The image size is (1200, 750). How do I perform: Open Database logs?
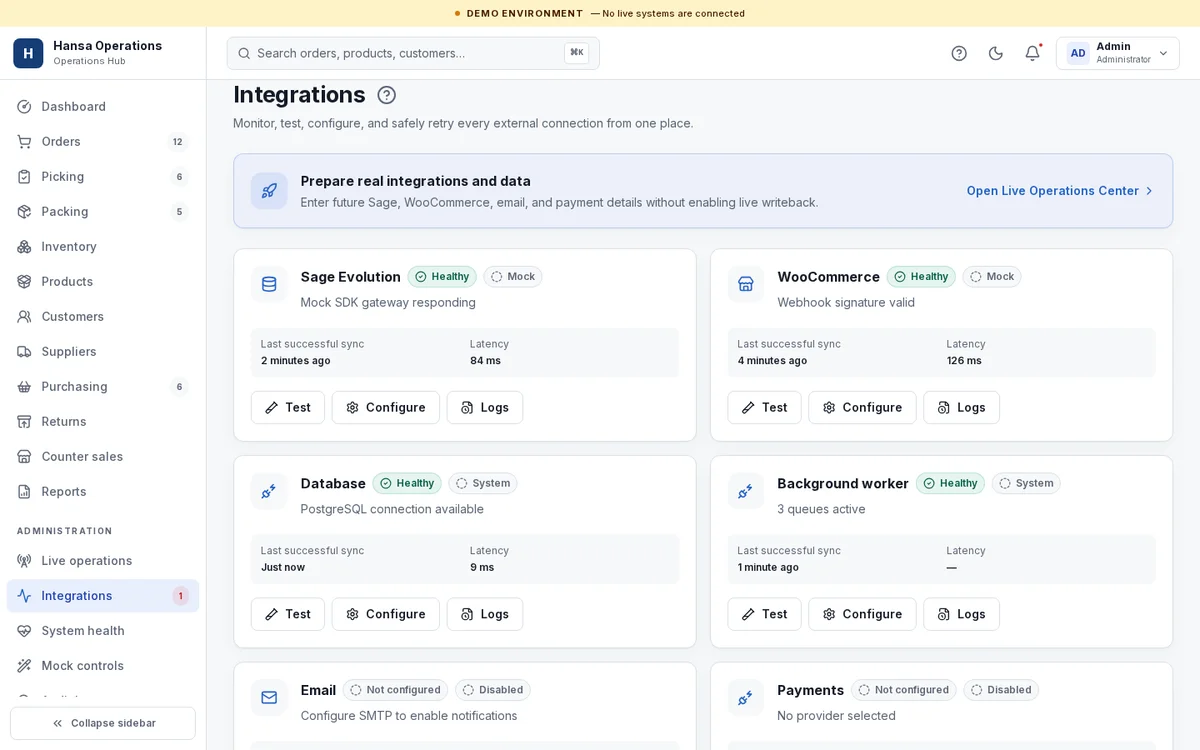pyautogui.click(x=485, y=614)
